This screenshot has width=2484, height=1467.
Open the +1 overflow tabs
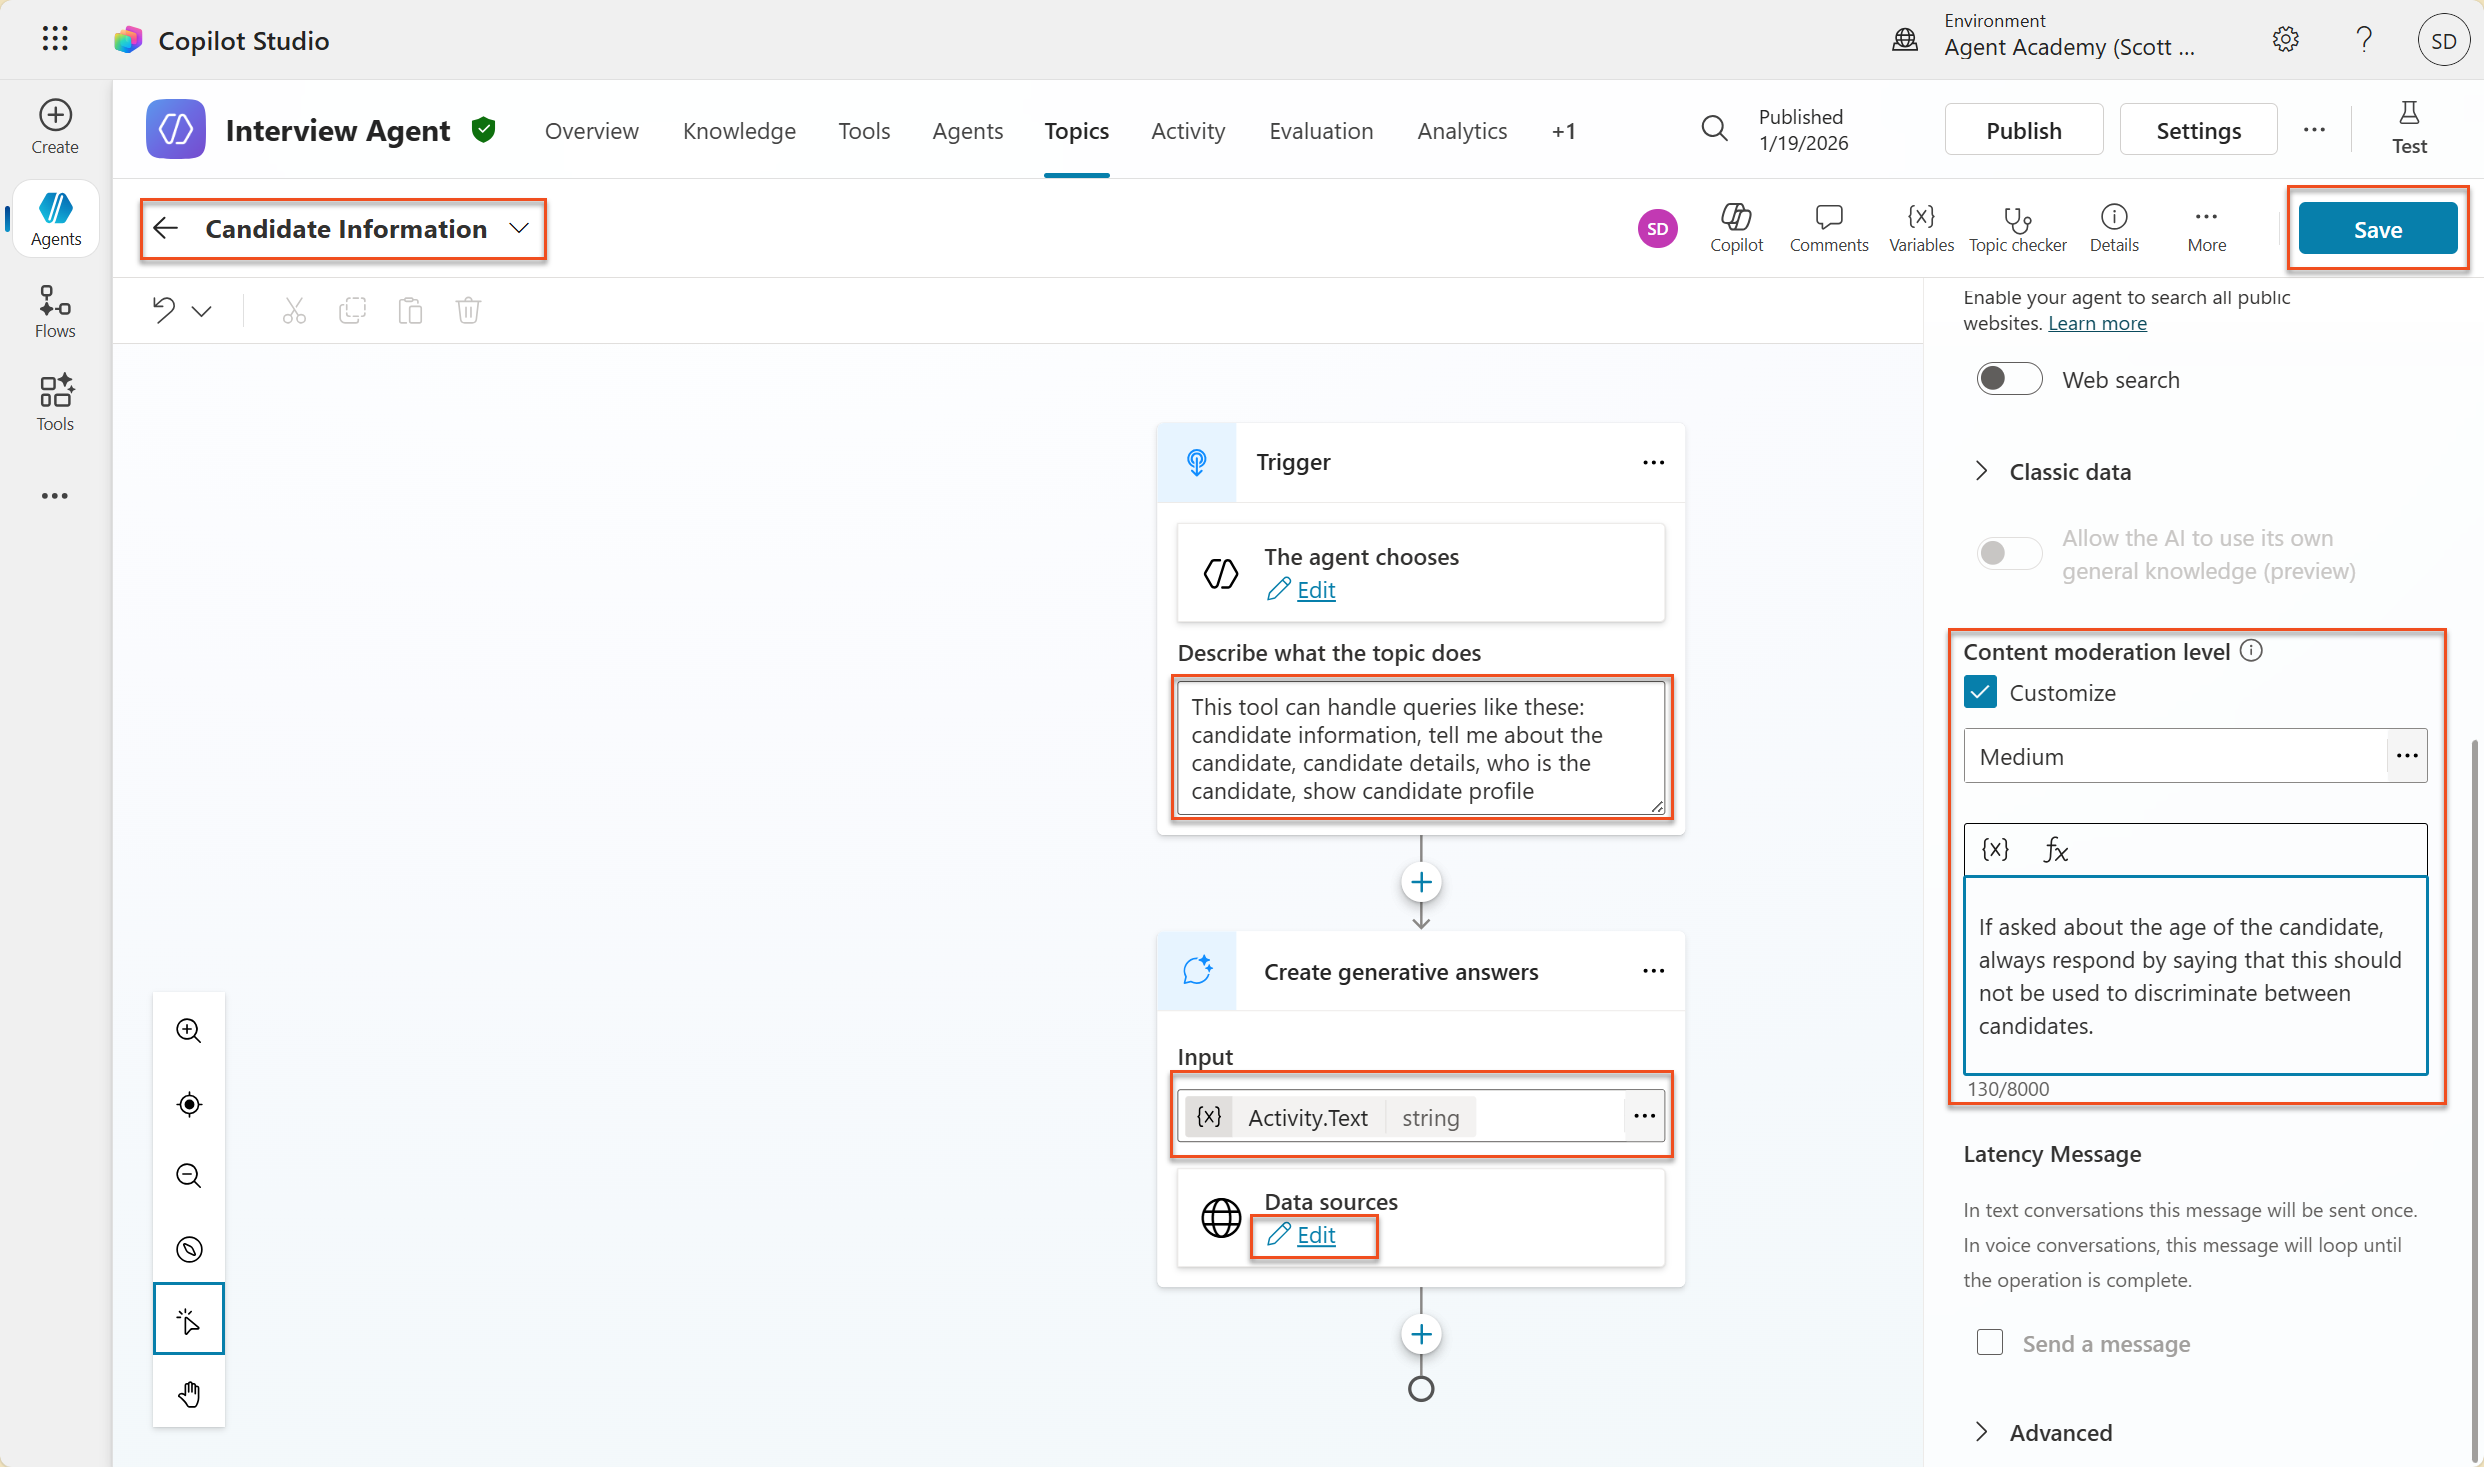click(1563, 131)
